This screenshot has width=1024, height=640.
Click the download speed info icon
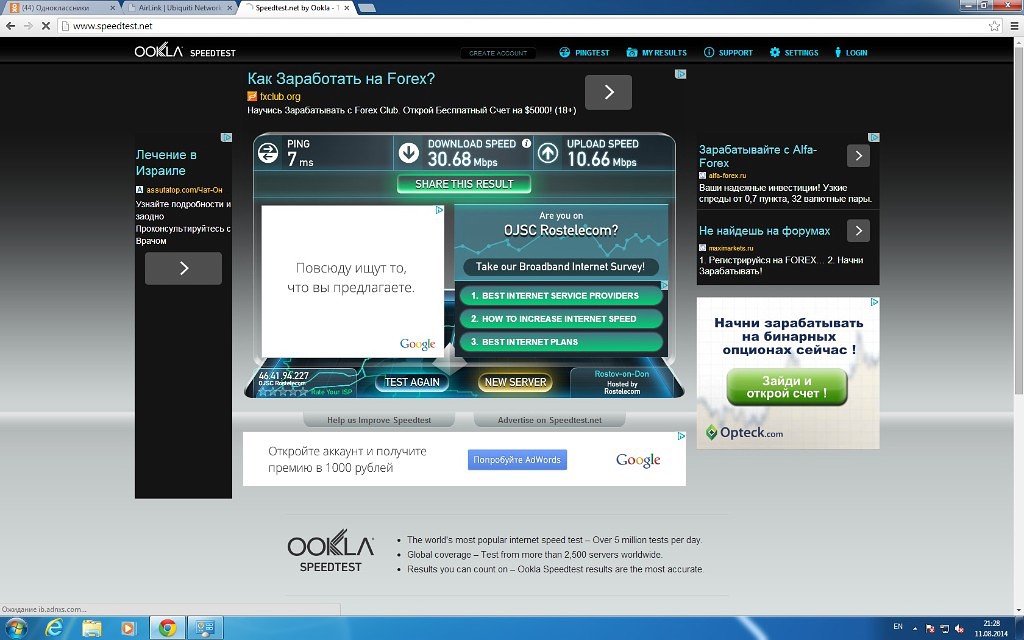pyautogui.click(x=526, y=144)
